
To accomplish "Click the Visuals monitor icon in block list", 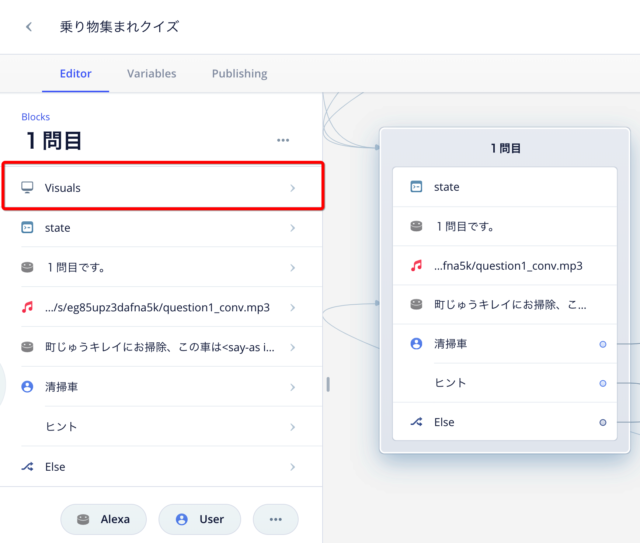I will (27, 187).
